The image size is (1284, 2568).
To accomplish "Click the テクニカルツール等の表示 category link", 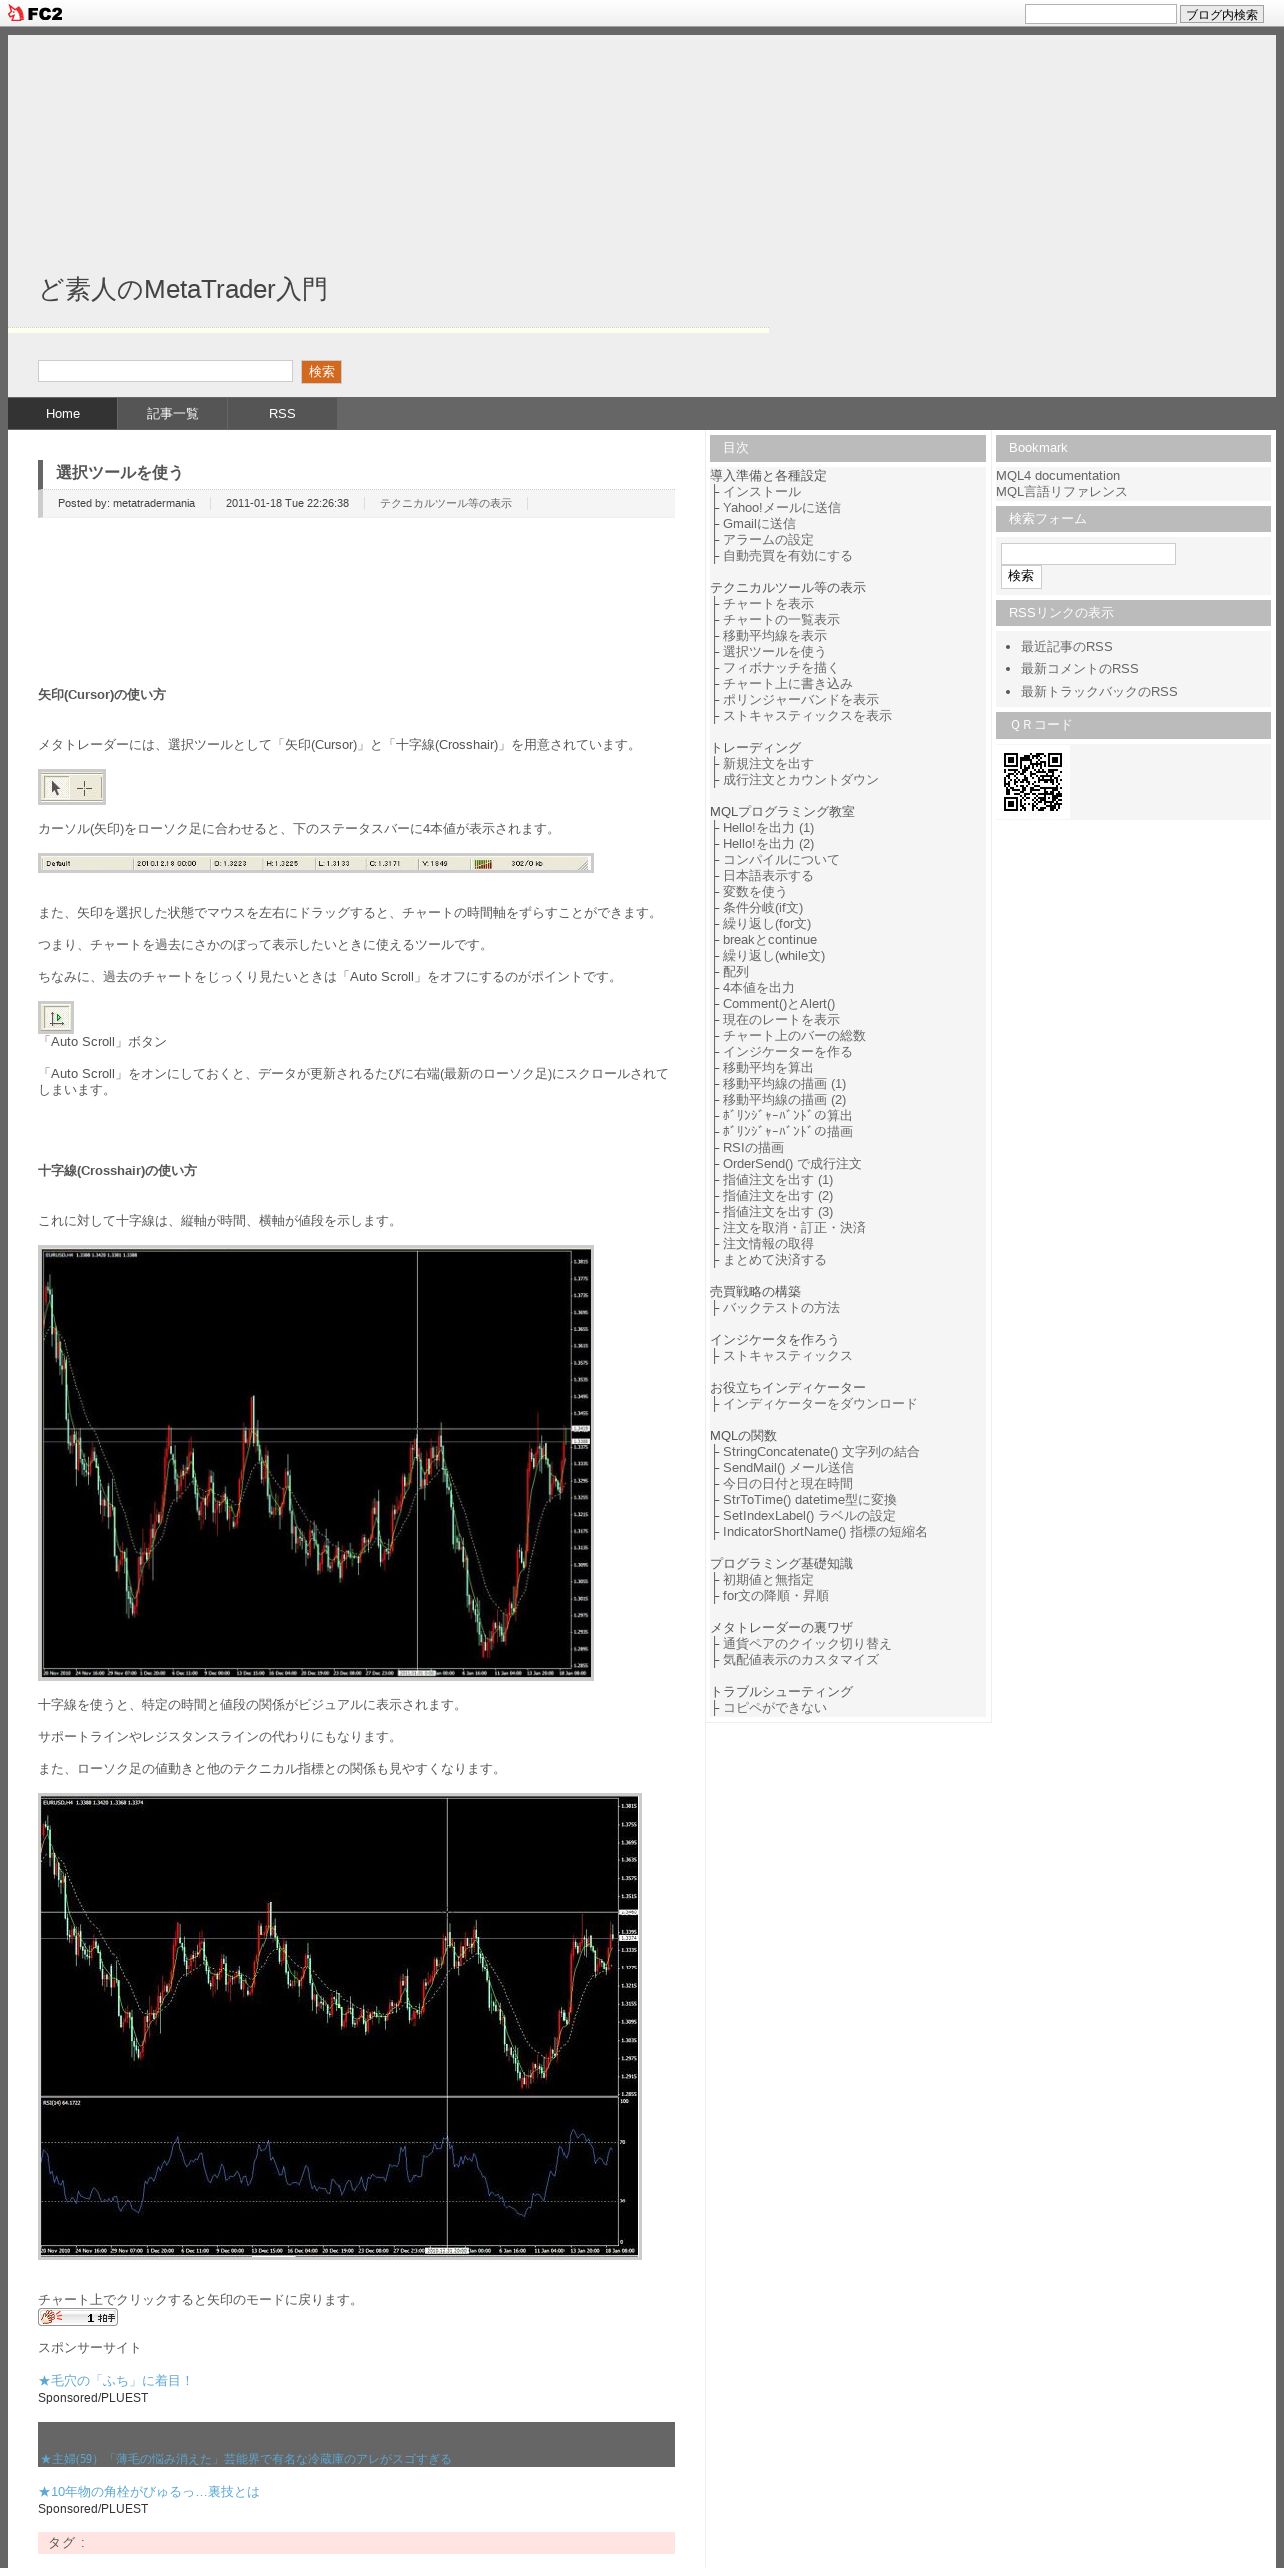I will click(445, 503).
